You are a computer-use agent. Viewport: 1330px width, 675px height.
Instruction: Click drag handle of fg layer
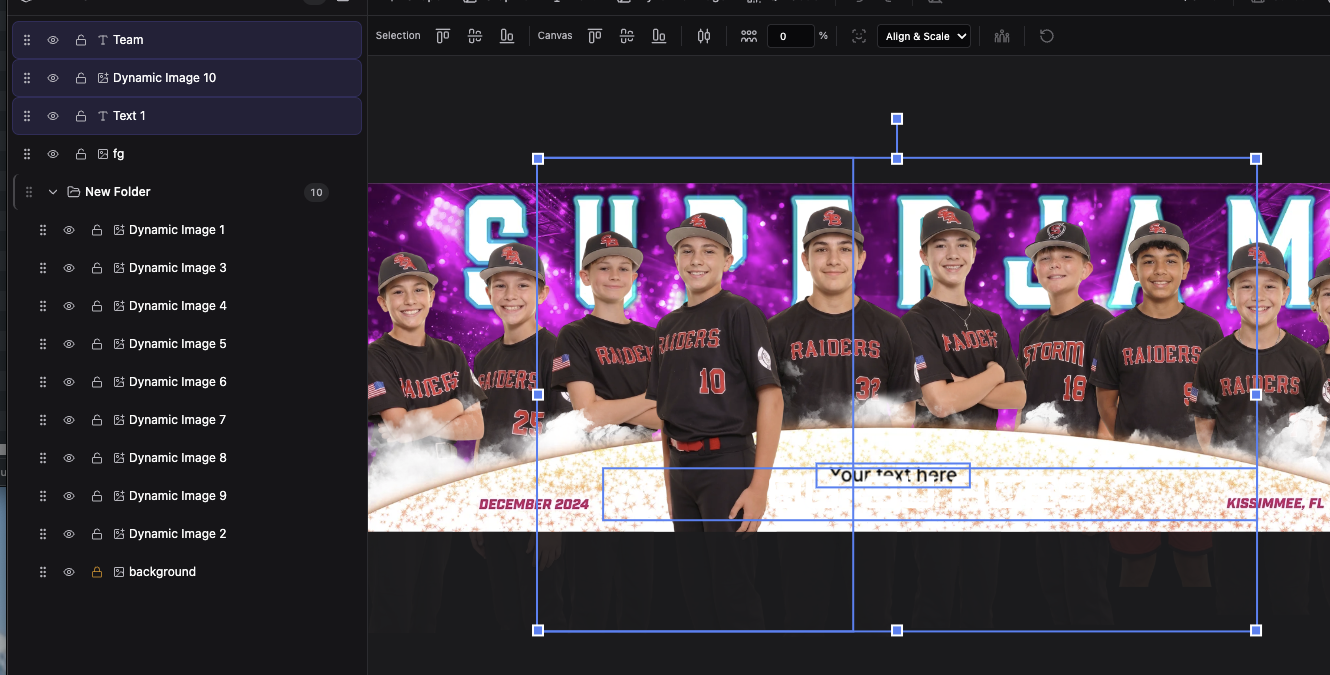[27, 154]
